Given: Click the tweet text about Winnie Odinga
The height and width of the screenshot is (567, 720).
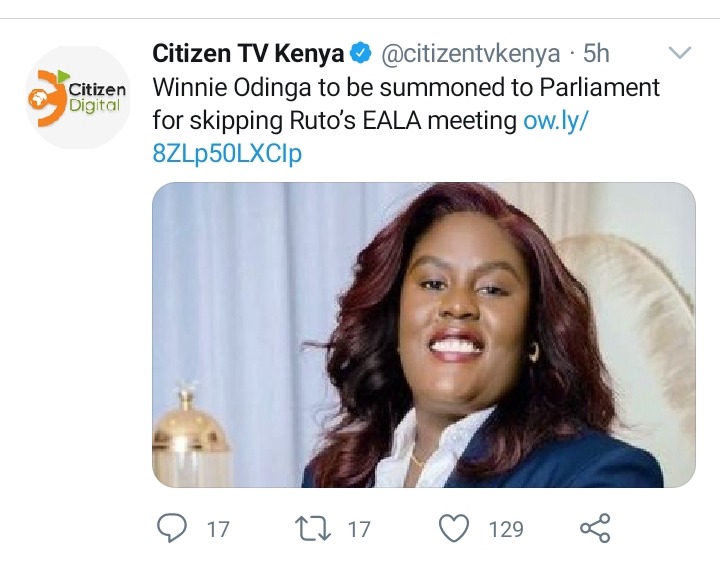Looking at the screenshot, I should coord(406,104).
